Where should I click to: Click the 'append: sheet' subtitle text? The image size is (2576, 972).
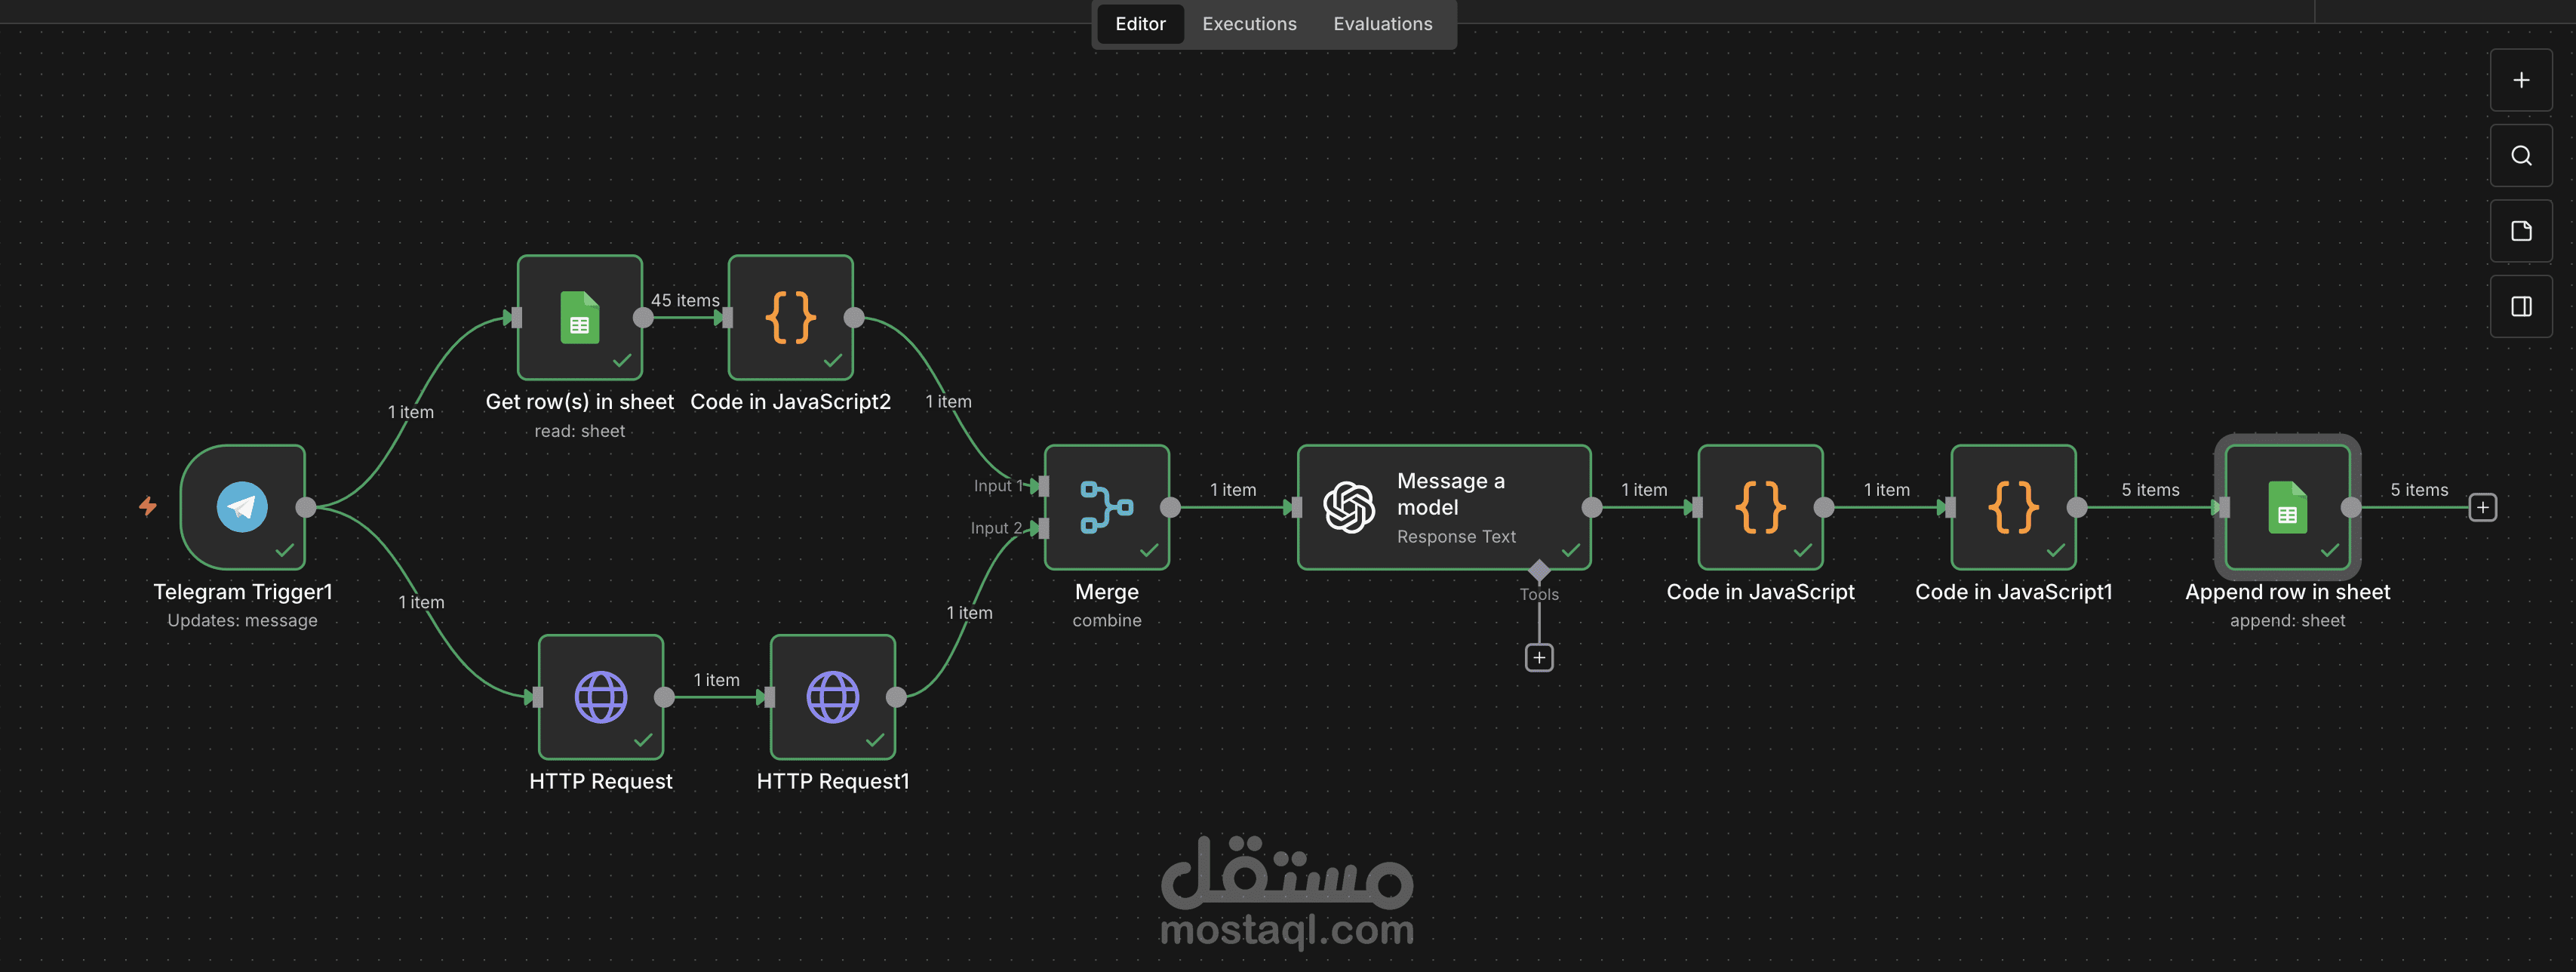(x=2288, y=620)
